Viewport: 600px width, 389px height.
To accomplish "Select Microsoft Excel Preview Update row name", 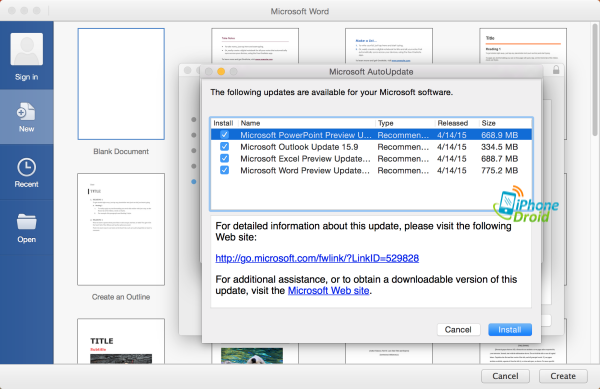I will tap(305, 159).
